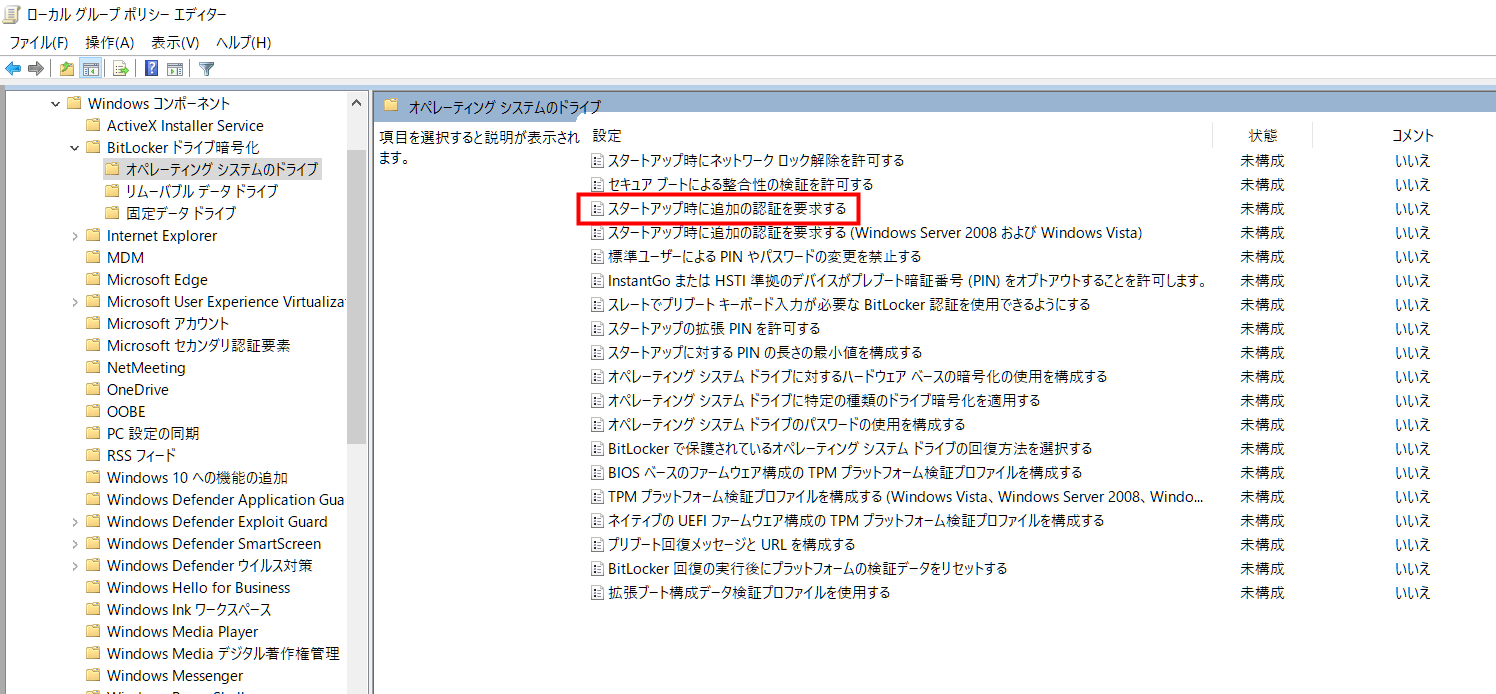Sort by the 状態 column header

(x=1262, y=136)
